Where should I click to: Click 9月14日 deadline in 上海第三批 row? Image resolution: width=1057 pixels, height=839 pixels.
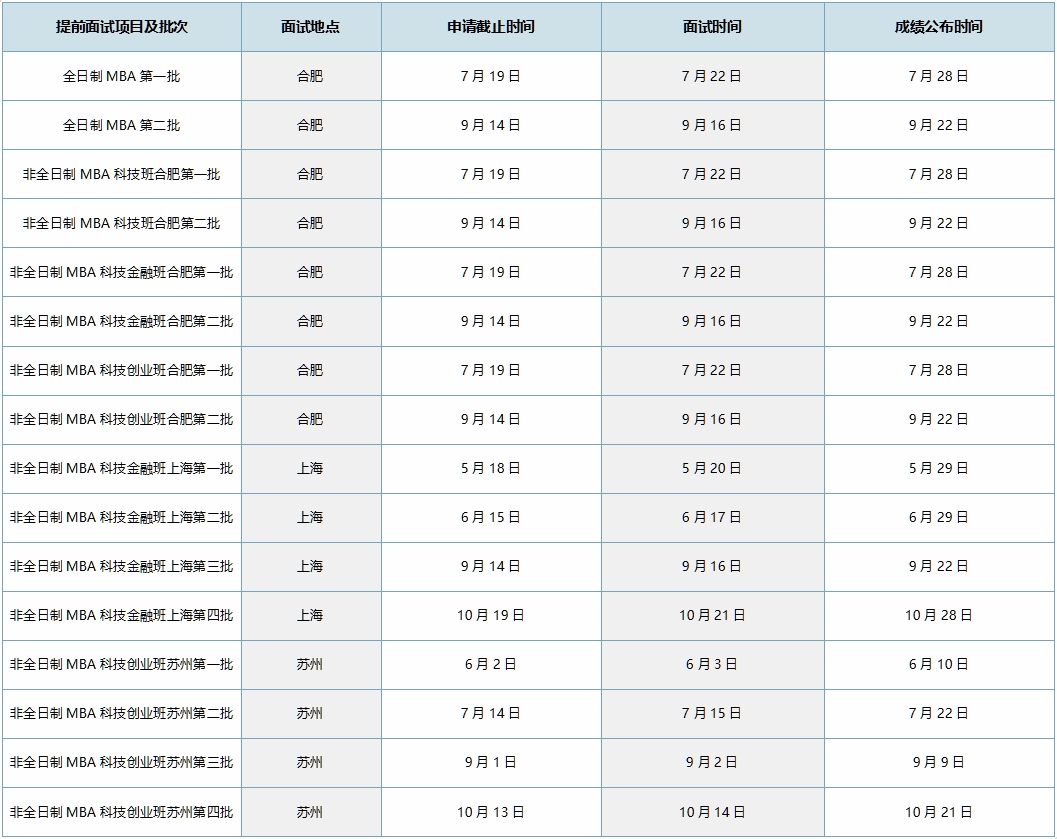coord(491,566)
